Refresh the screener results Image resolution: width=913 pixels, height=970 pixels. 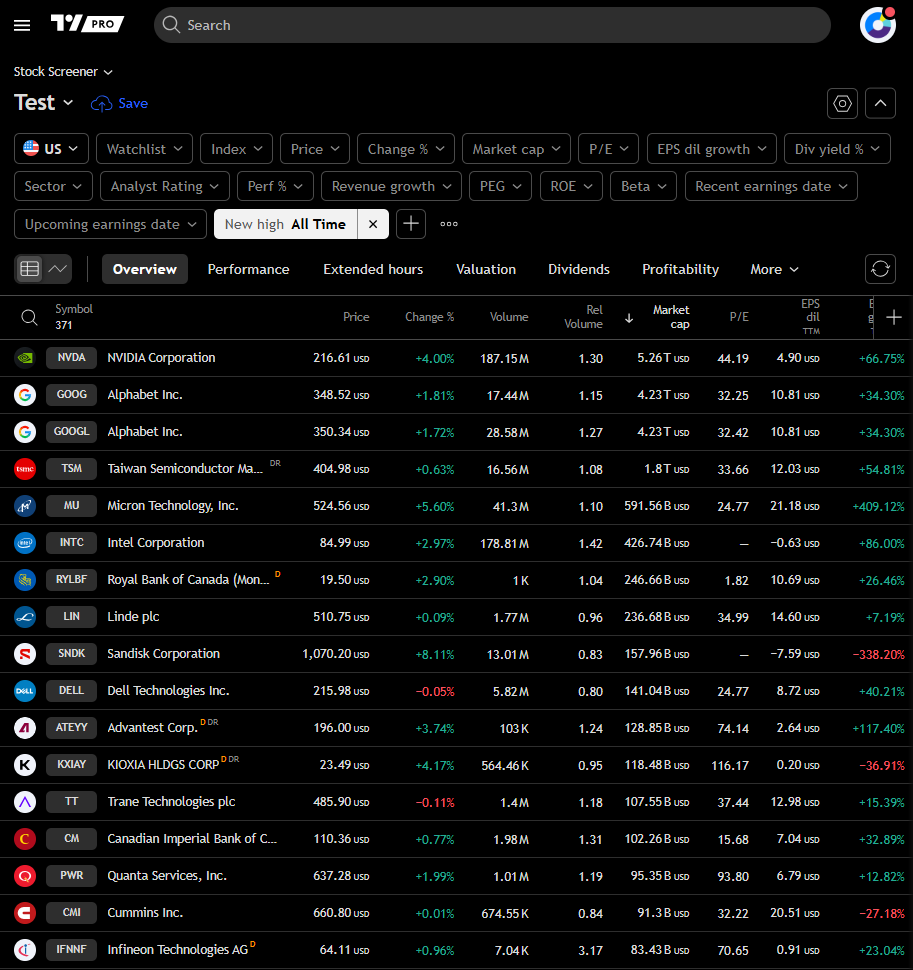coord(880,269)
